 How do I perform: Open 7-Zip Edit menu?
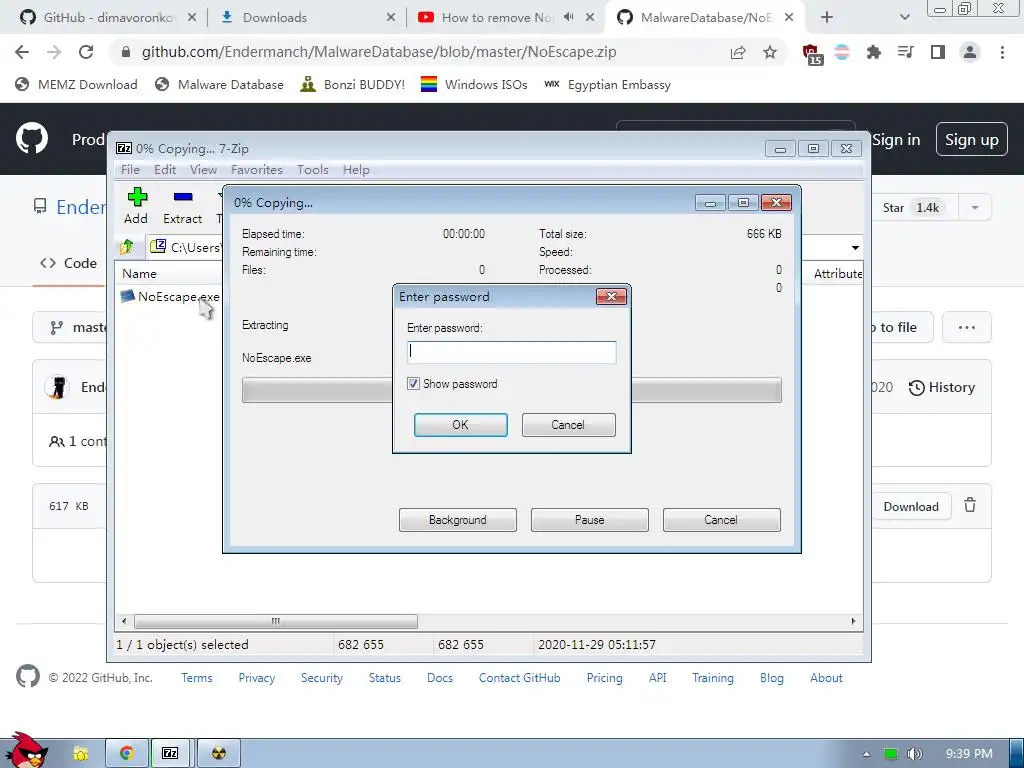(165, 170)
